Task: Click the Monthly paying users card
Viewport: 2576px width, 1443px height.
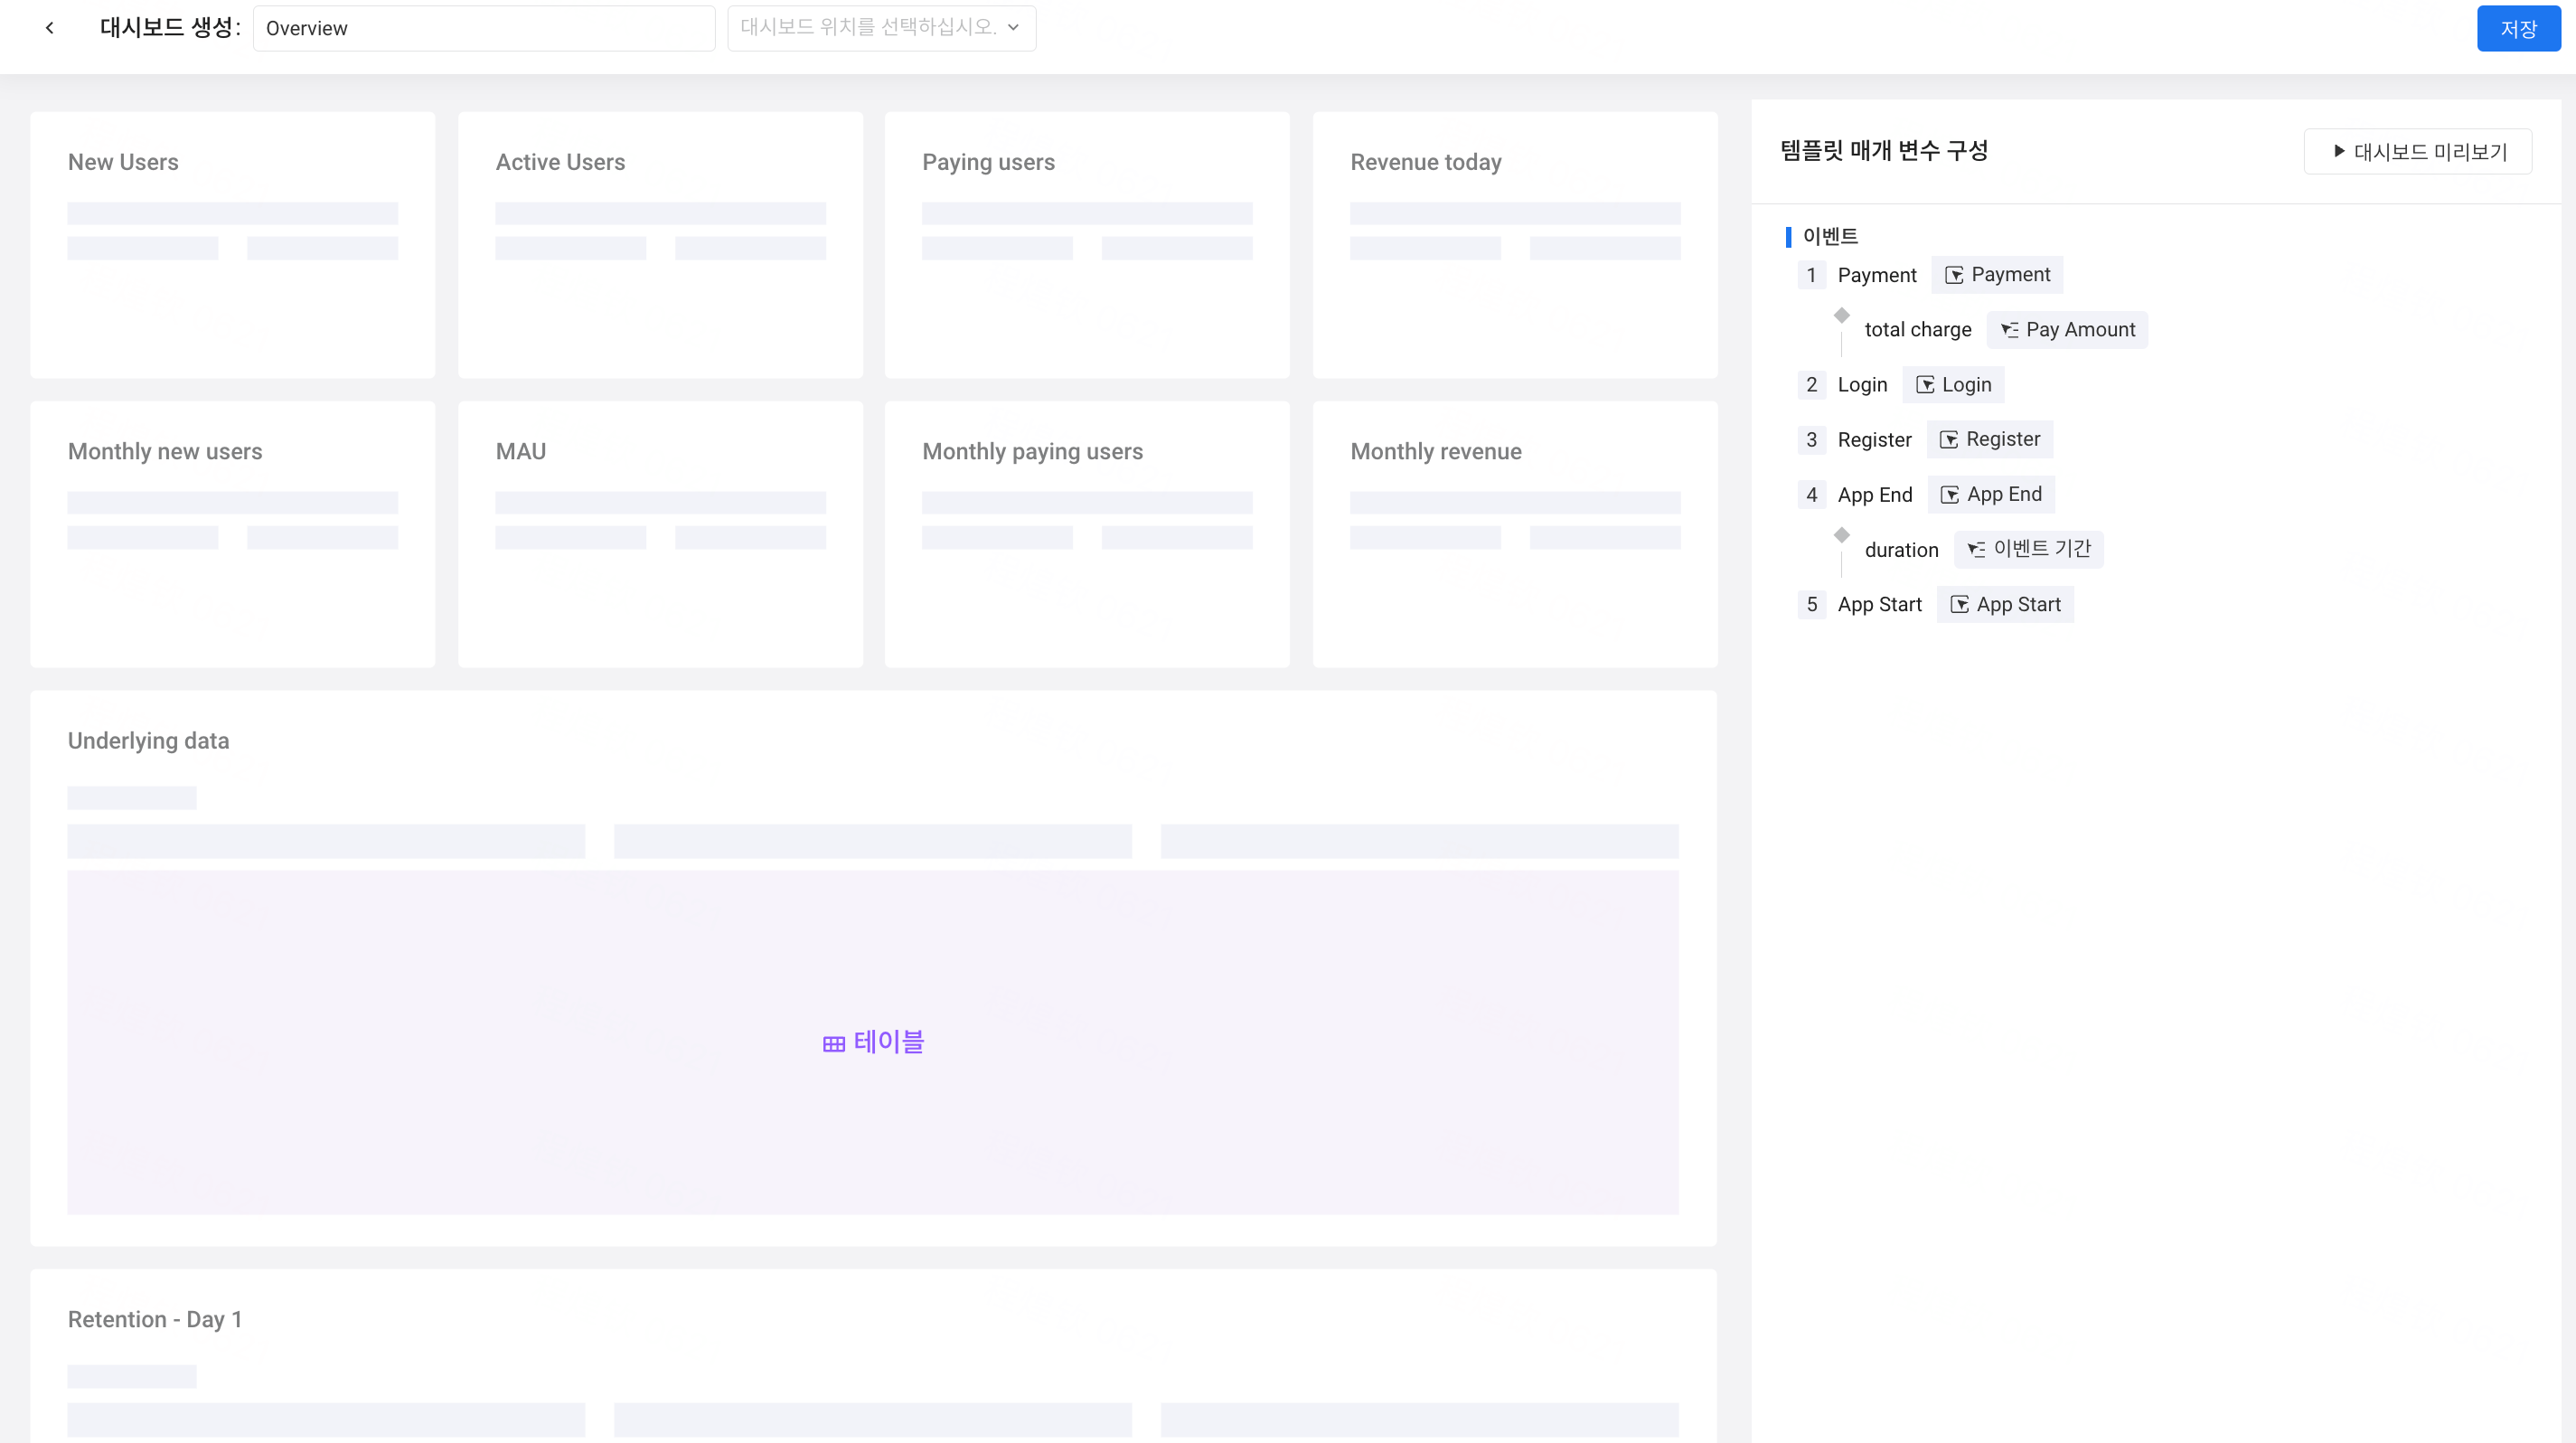Action: pyautogui.click(x=1087, y=534)
